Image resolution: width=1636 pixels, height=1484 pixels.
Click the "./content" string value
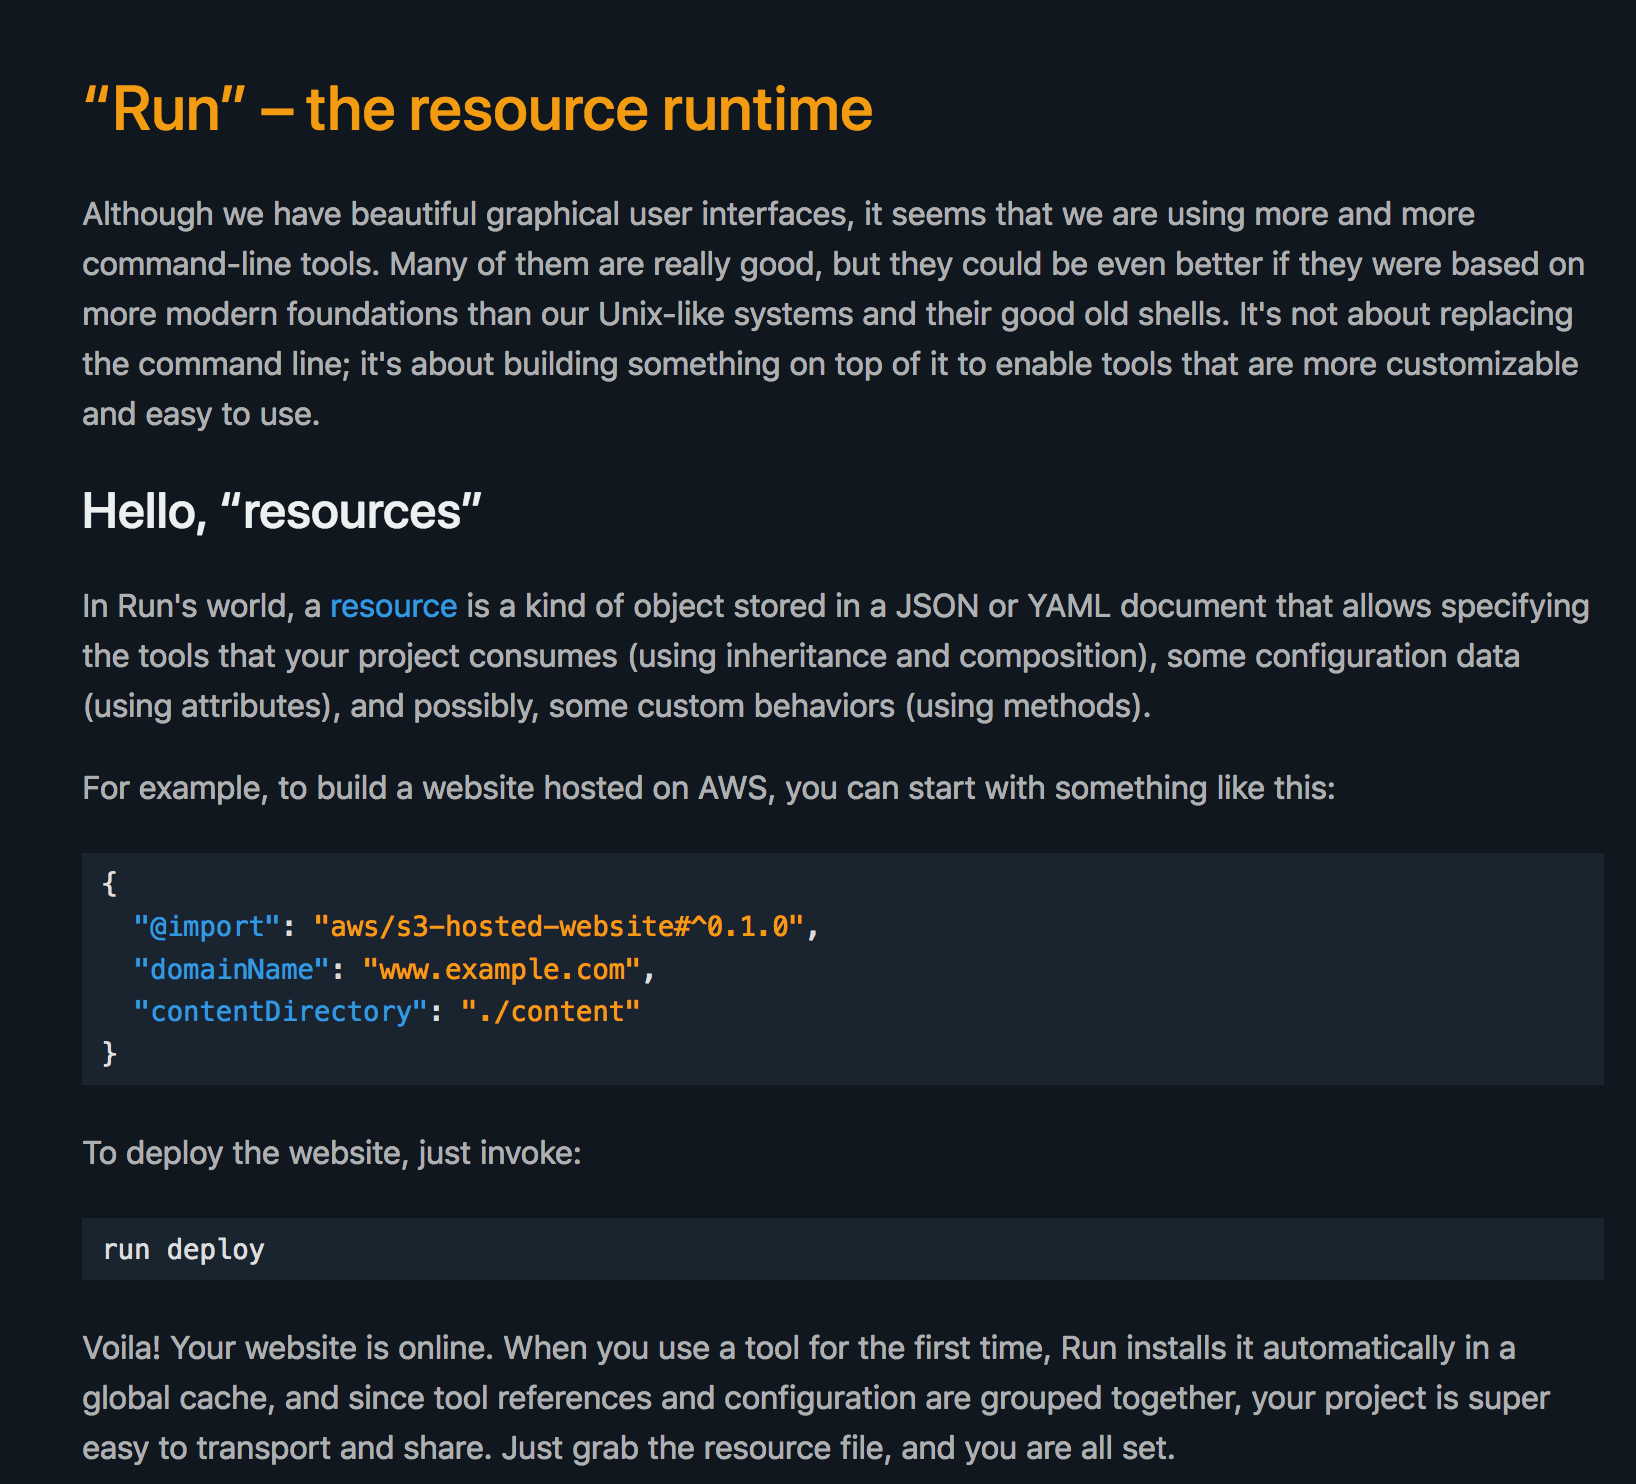click(550, 1012)
